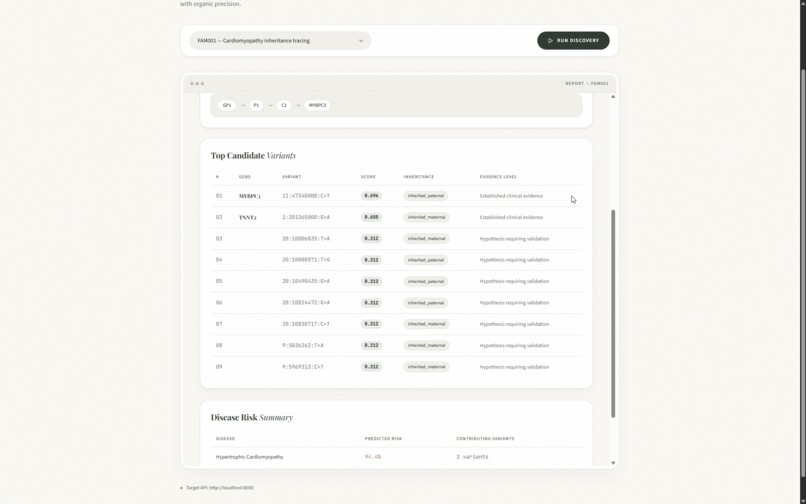This screenshot has width=806, height=504.
Task: Click the 94.4% predicted risk value
Action: (x=373, y=457)
